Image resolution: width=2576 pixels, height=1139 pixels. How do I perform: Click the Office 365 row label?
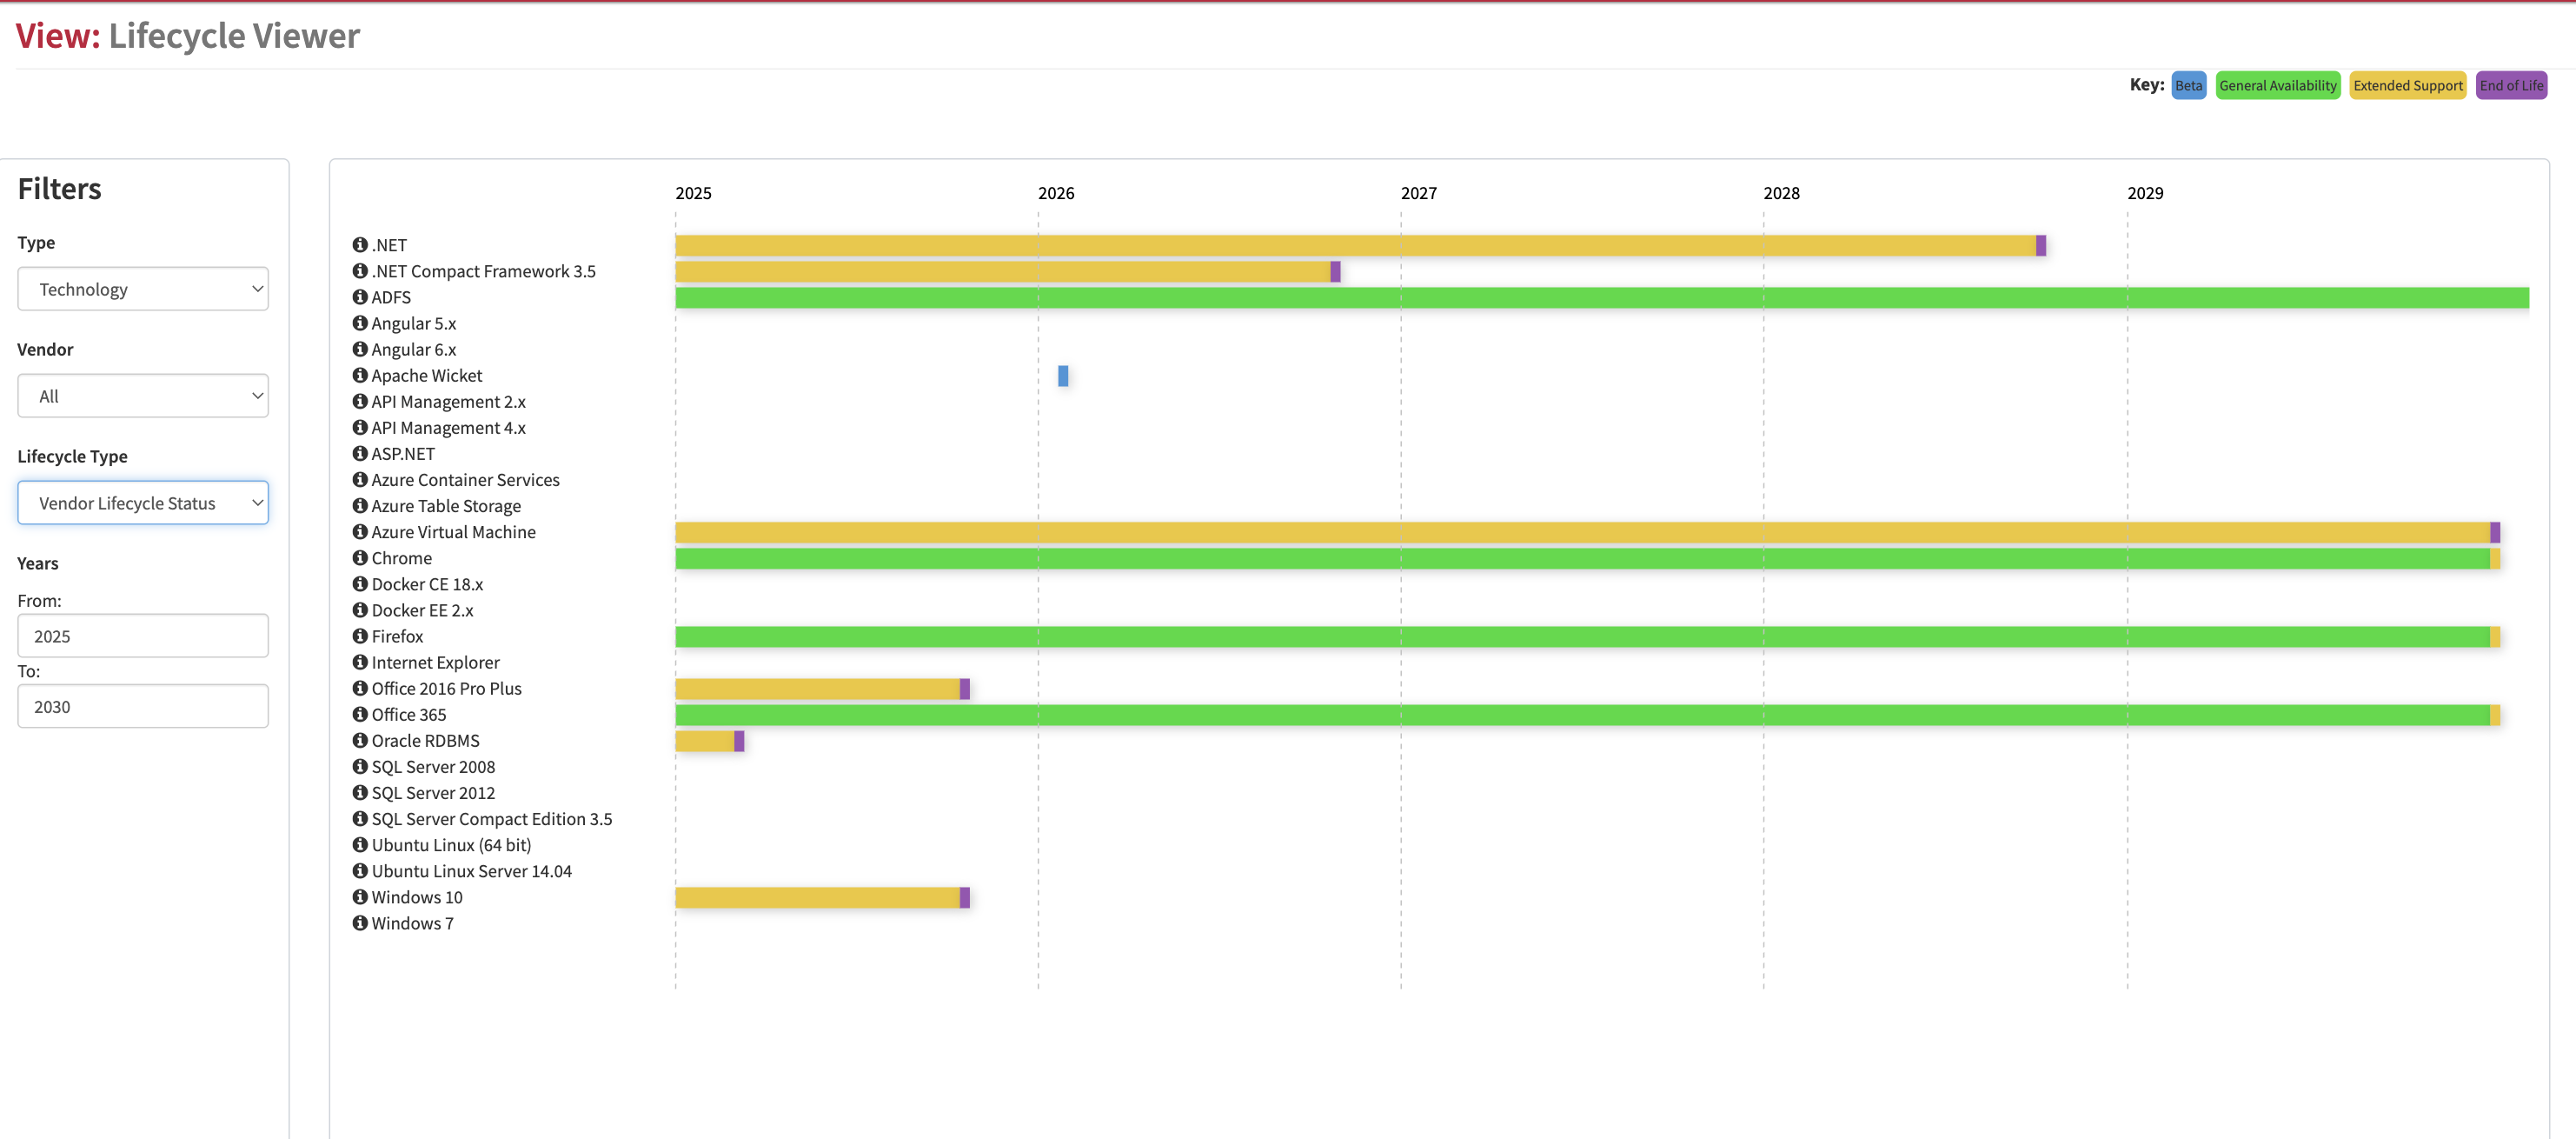click(408, 715)
